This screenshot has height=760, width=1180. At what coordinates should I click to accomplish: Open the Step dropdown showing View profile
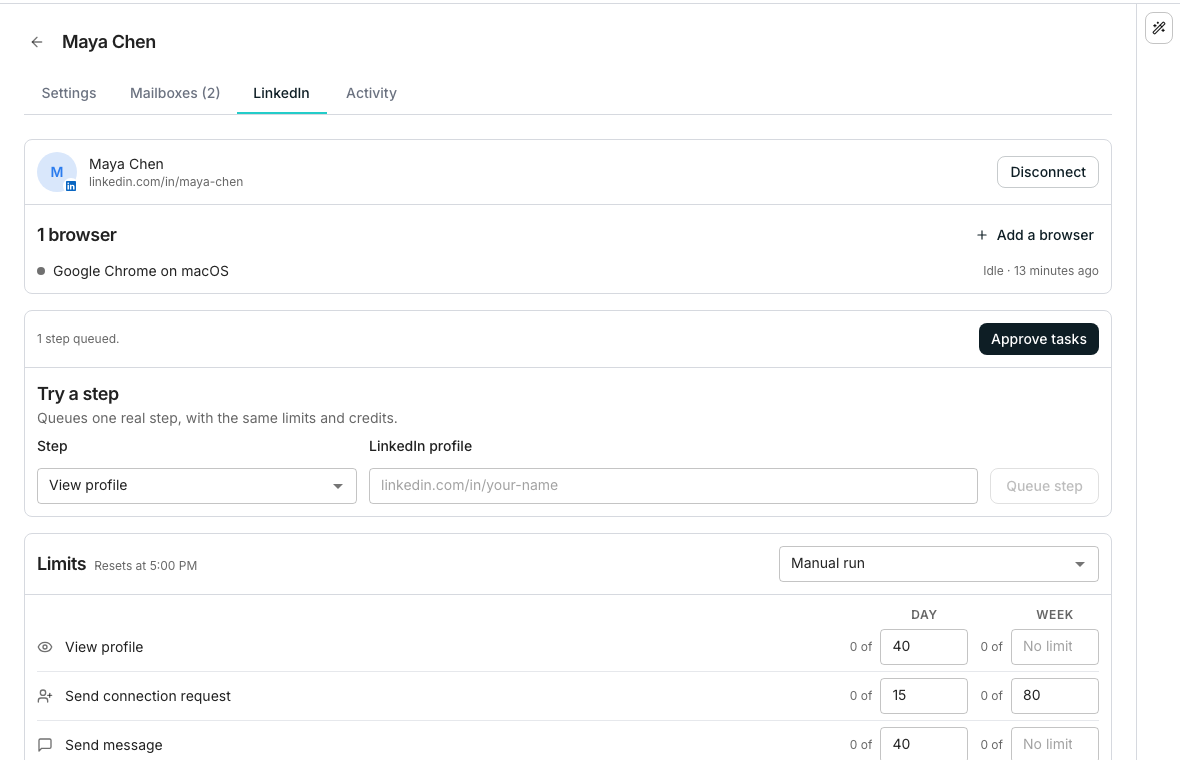coord(196,486)
